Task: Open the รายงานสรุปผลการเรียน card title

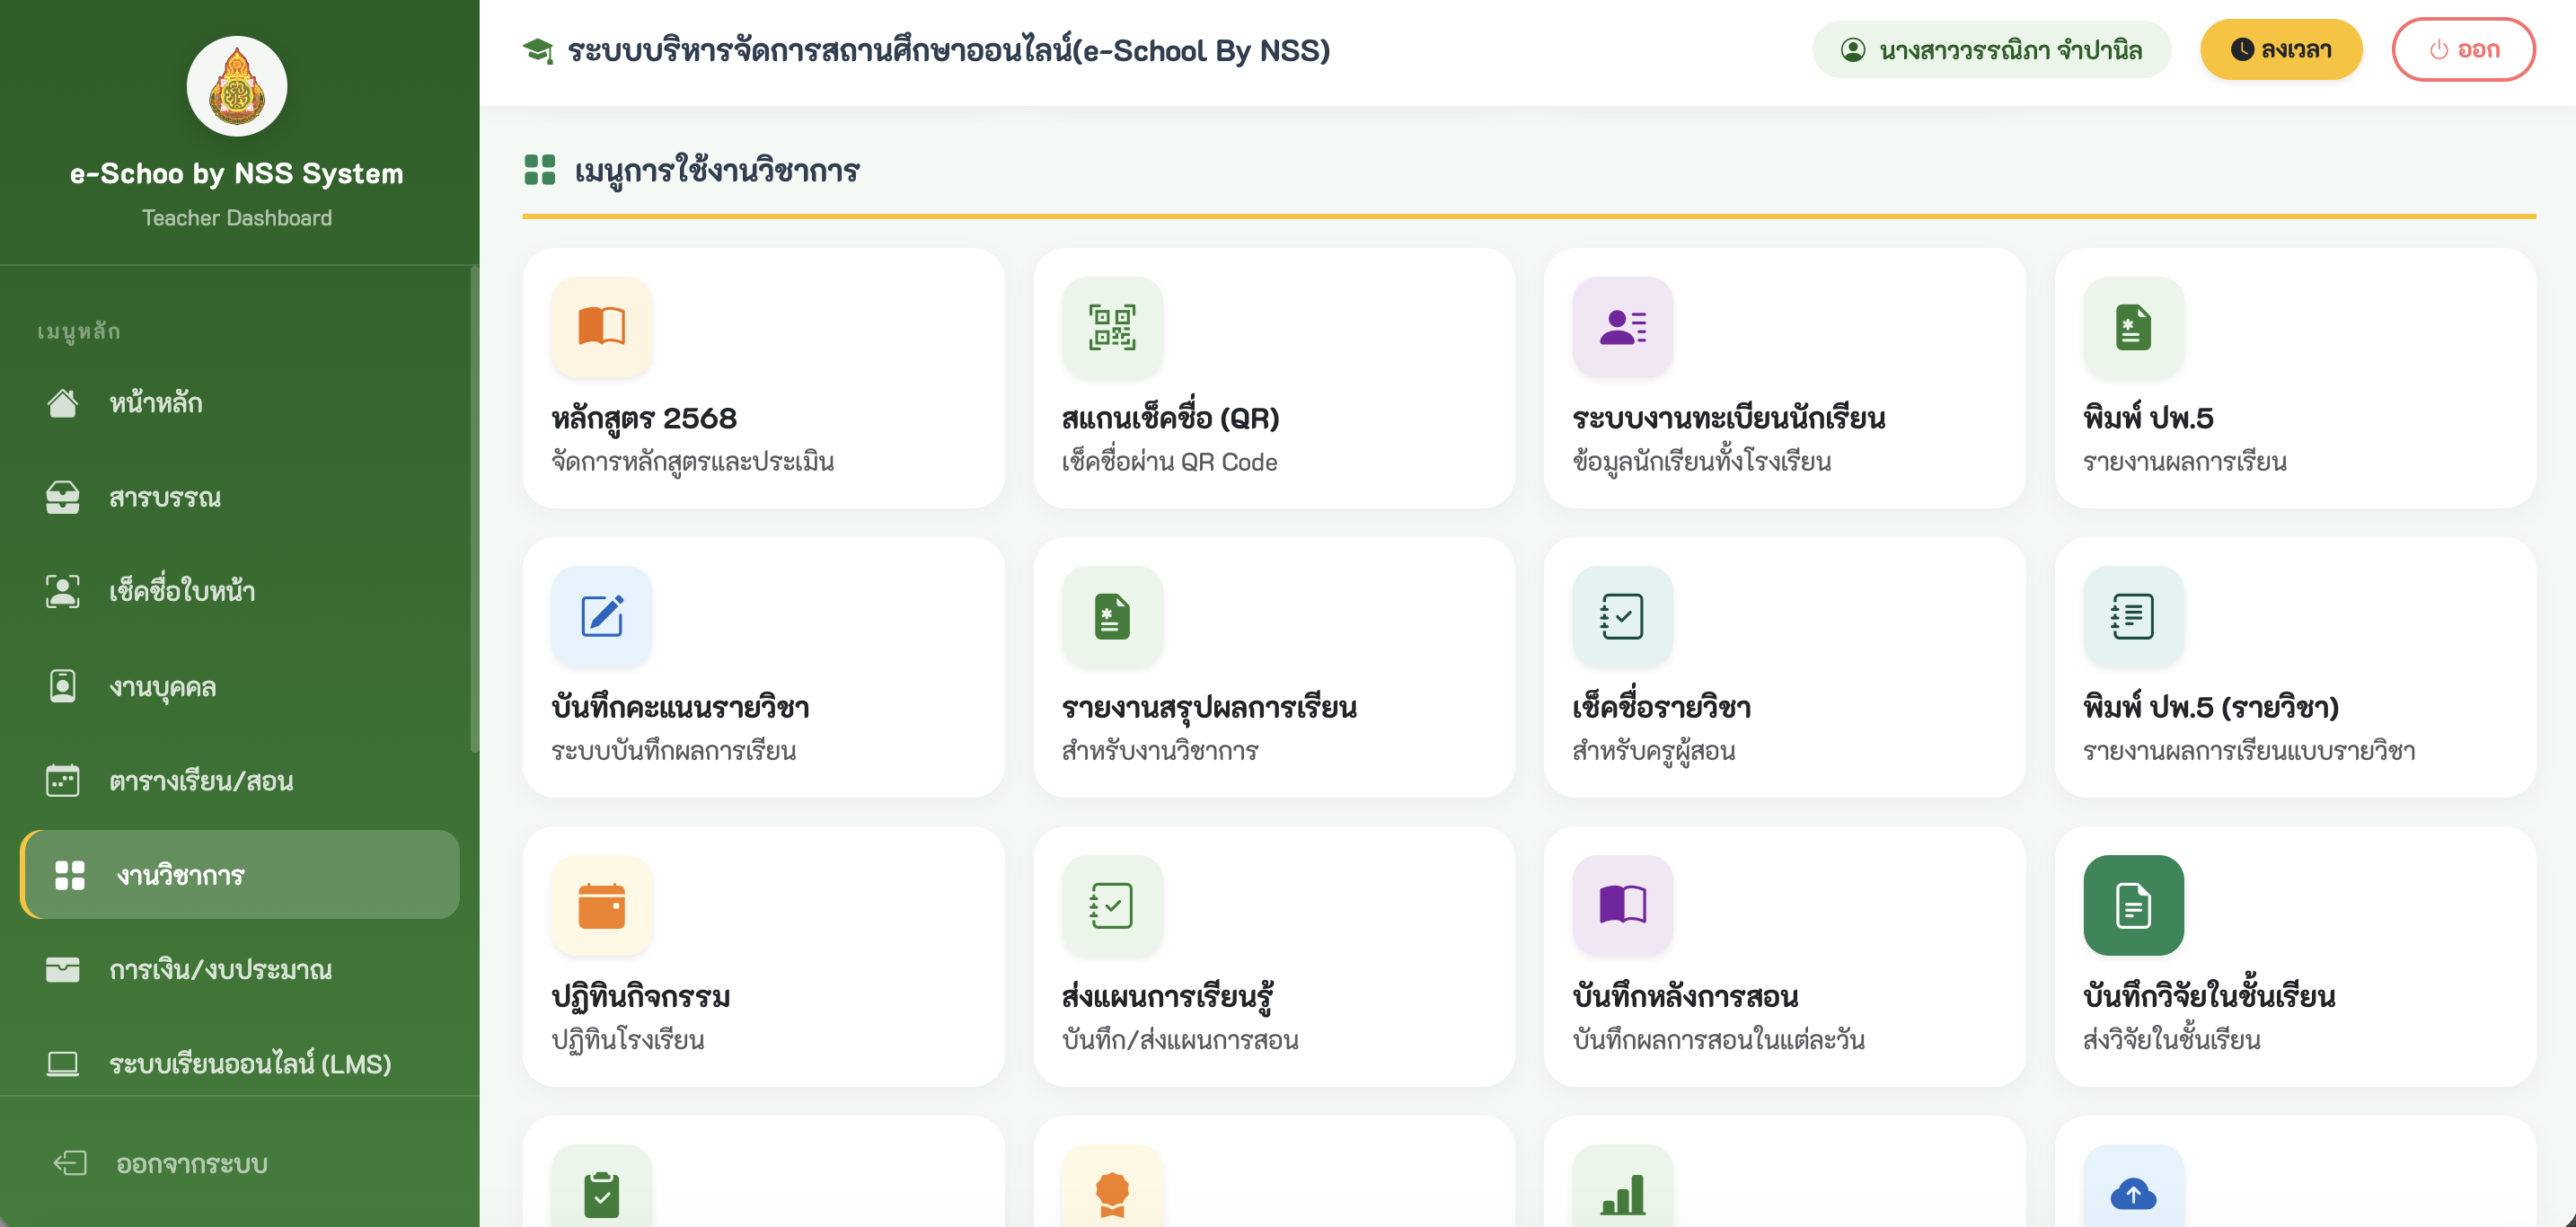Action: coord(1209,706)
